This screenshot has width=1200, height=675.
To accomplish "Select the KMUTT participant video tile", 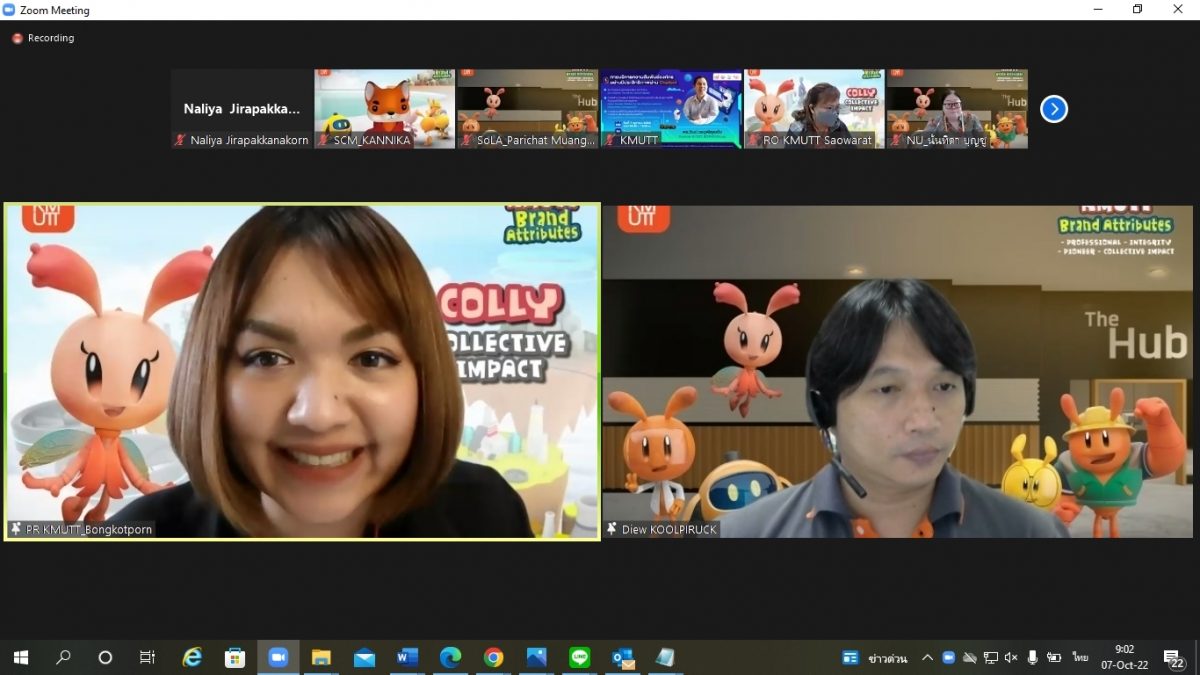I will pos(671,109).
